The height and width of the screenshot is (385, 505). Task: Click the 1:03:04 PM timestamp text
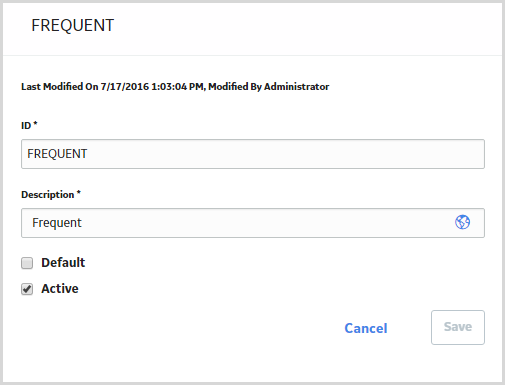point(177,87)
